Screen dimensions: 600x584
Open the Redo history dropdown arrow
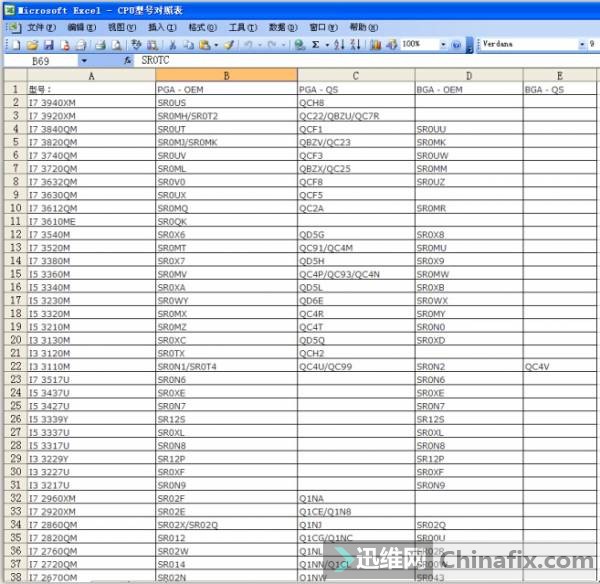click(283, 45)
